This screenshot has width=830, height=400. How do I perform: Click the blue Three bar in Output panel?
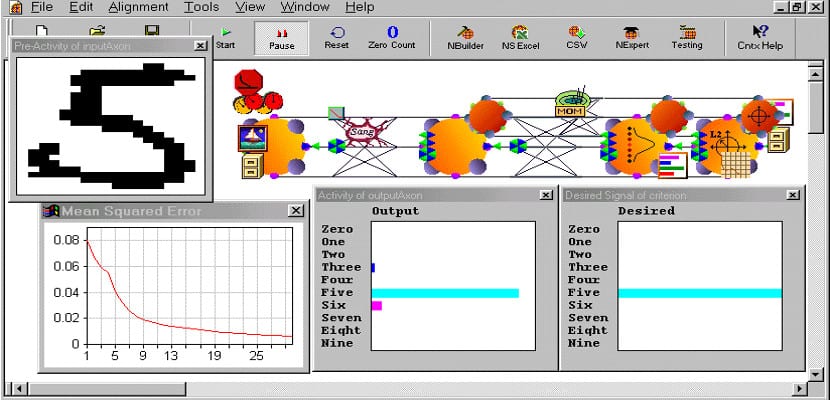point(373,268)
